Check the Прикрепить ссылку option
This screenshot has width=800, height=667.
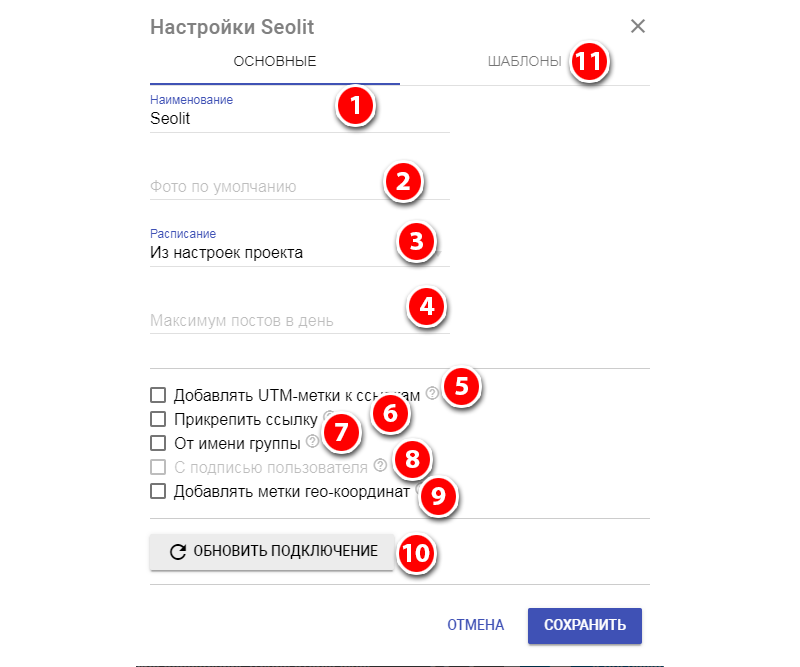click(x=157, y=419)
